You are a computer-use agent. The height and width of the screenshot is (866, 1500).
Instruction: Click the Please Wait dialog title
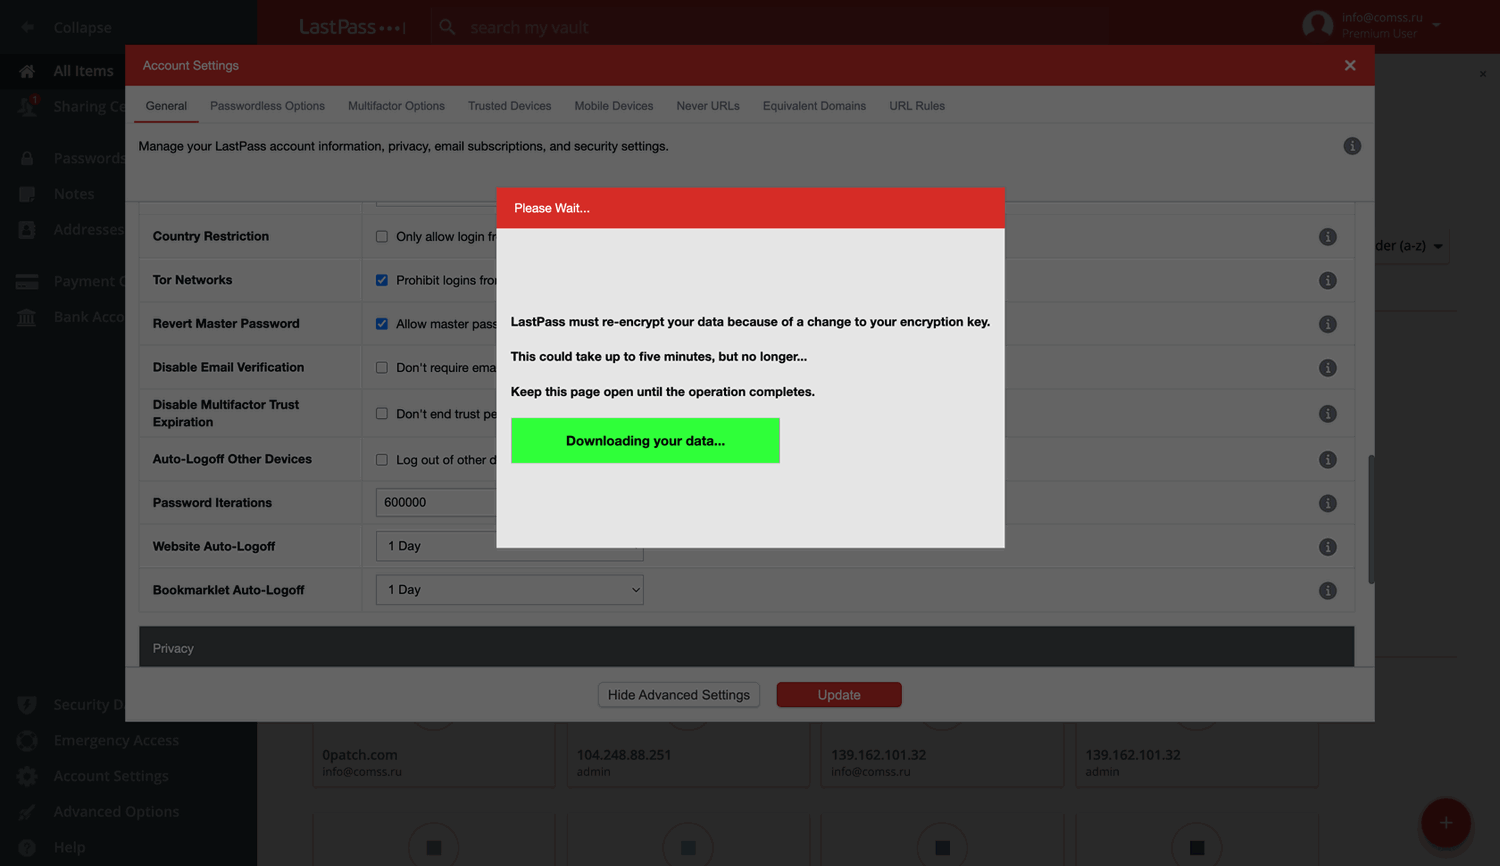(552, 208)
